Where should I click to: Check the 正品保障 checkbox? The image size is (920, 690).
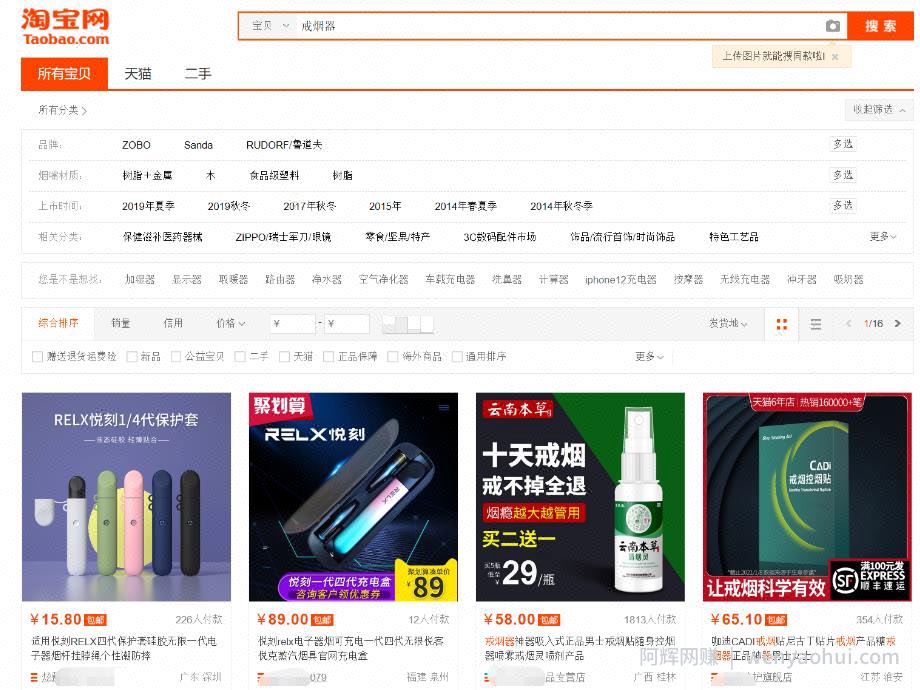tap(329, 357)
